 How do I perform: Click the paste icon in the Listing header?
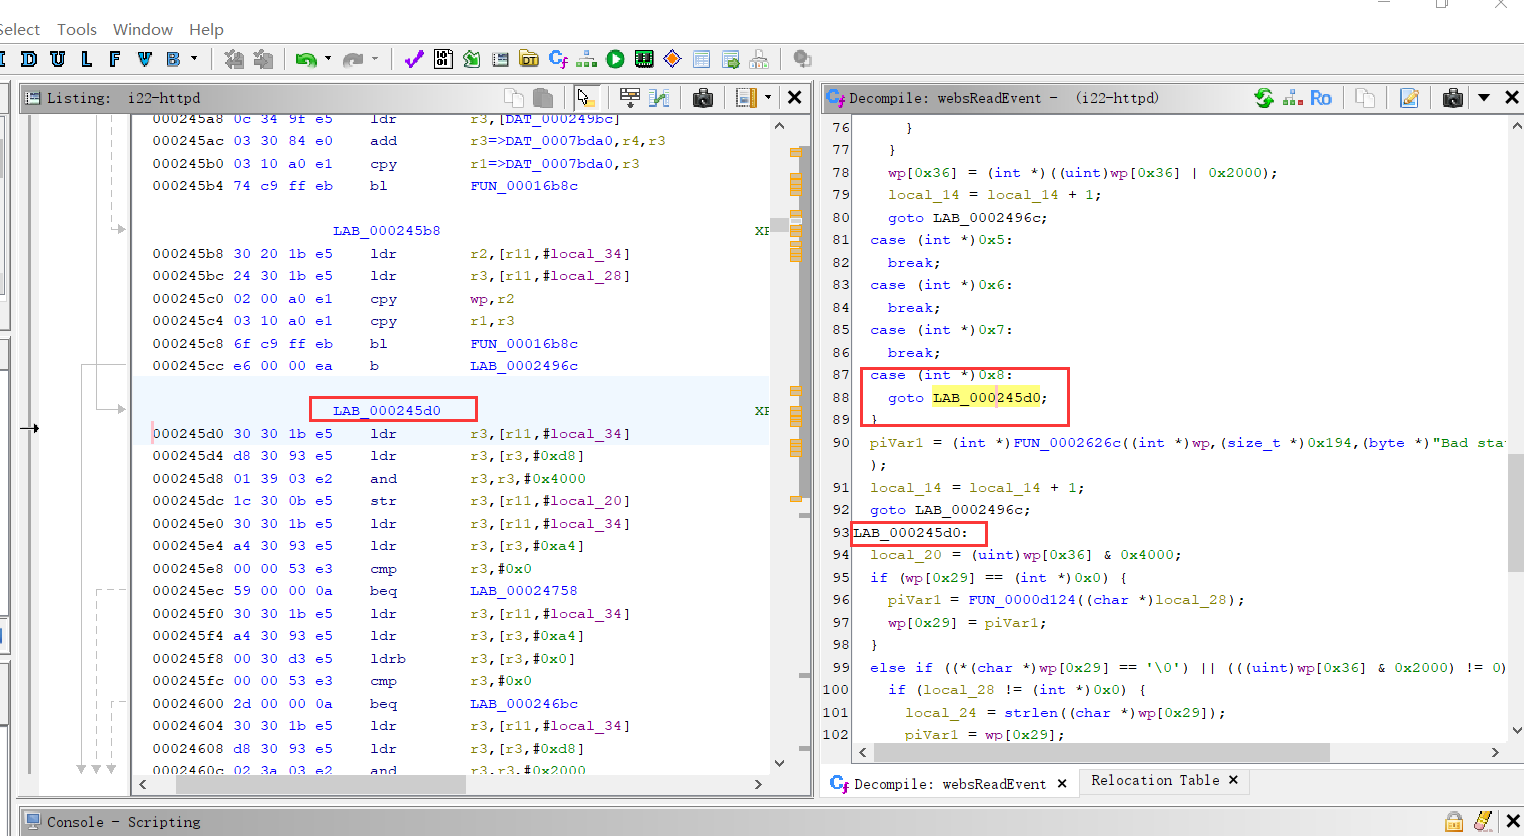tap(544, 97)
